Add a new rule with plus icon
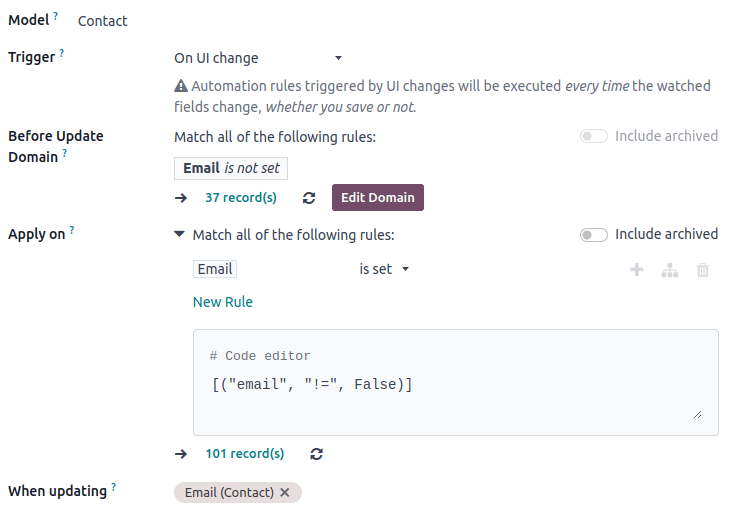The image size is (740, 516). [x=636, y=270]
